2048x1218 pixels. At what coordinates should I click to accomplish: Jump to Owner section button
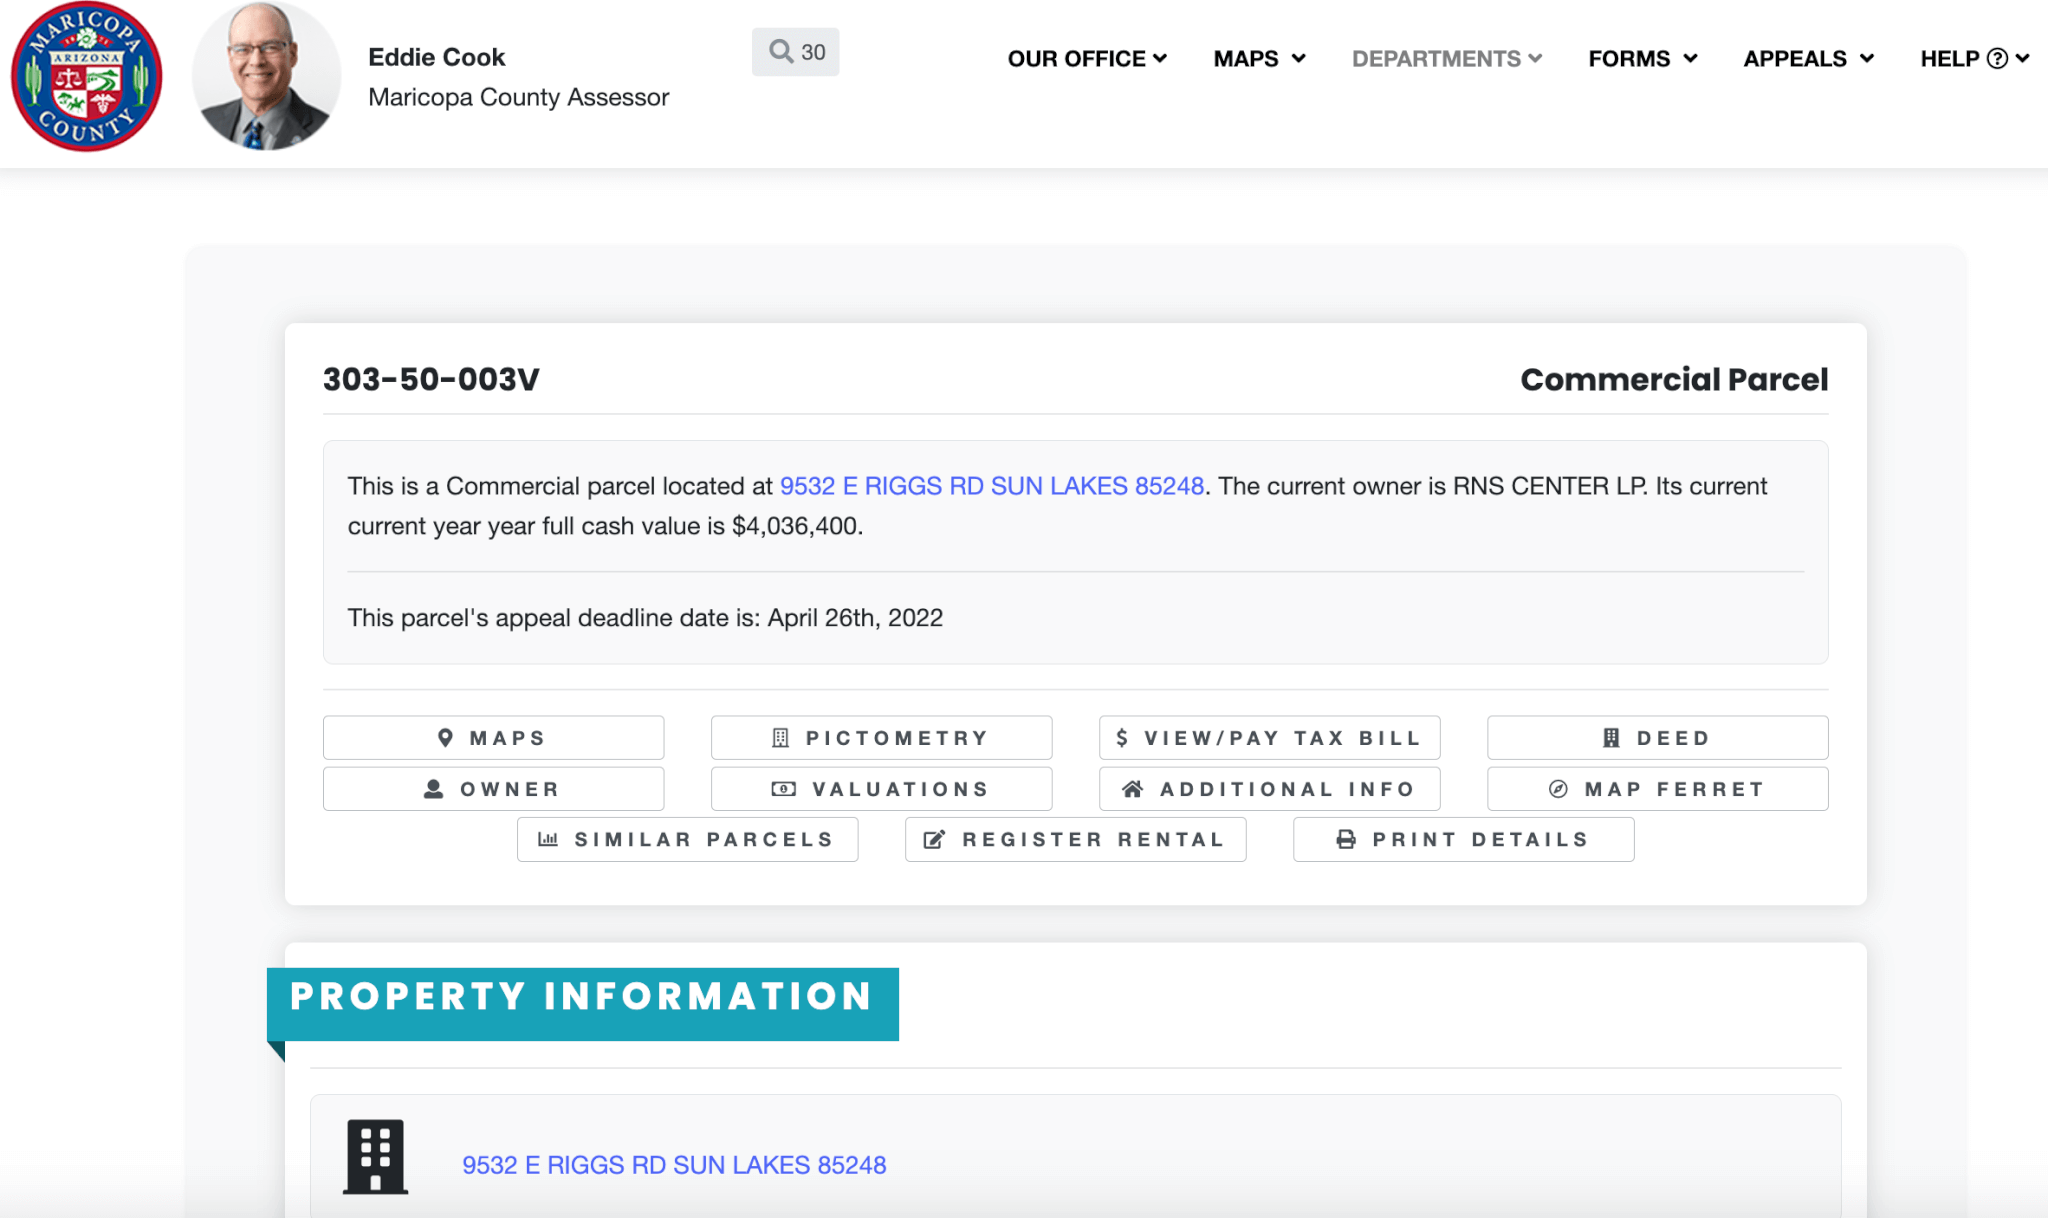coord(493,789)
